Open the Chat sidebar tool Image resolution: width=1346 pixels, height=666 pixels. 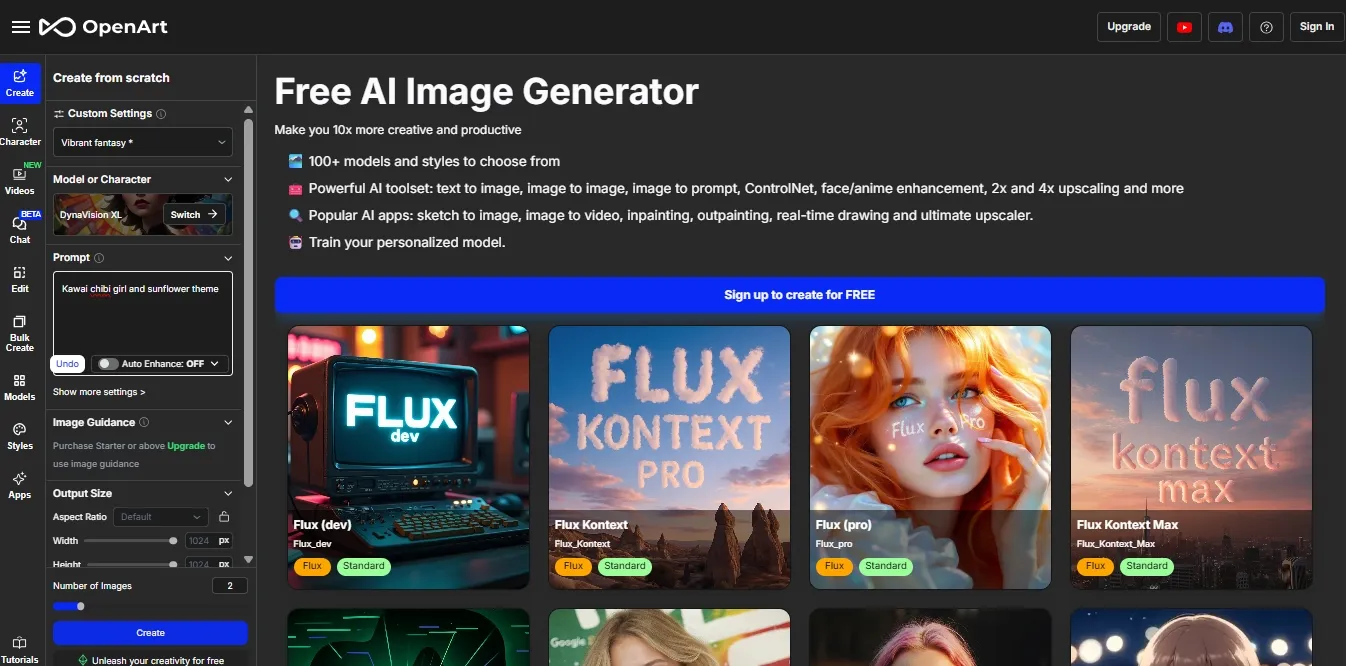click(20, 229)
